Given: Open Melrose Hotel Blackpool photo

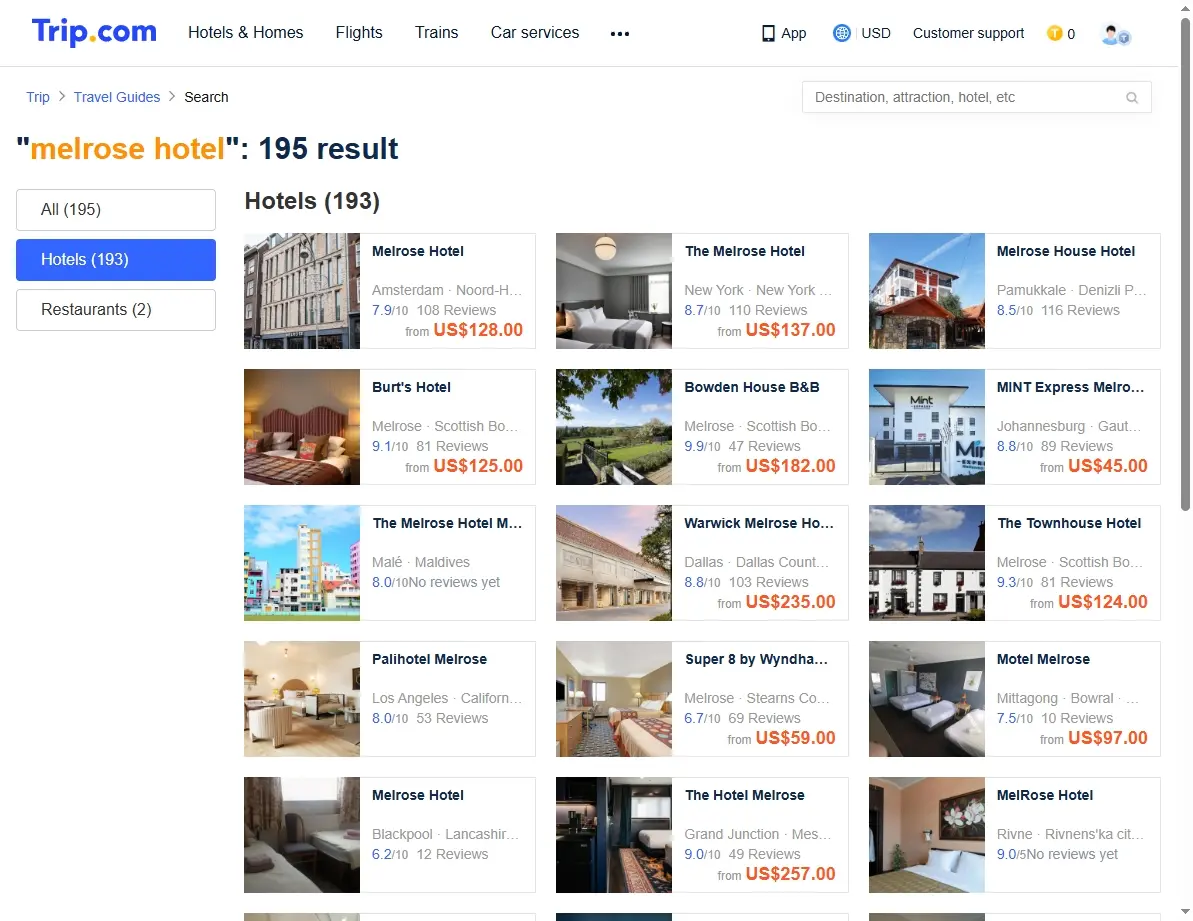Looking at the screenshot, I should tap(301, 834).
